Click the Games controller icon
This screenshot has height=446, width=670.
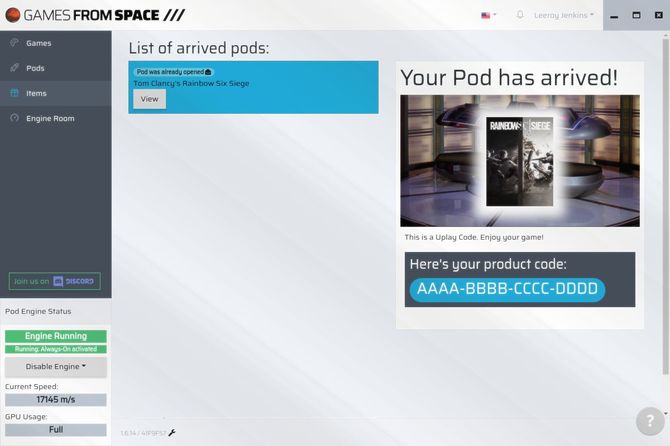point(15,43)
